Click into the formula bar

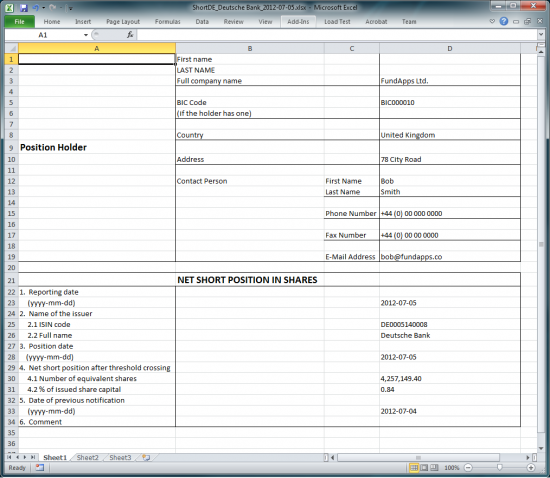(337, 35)
